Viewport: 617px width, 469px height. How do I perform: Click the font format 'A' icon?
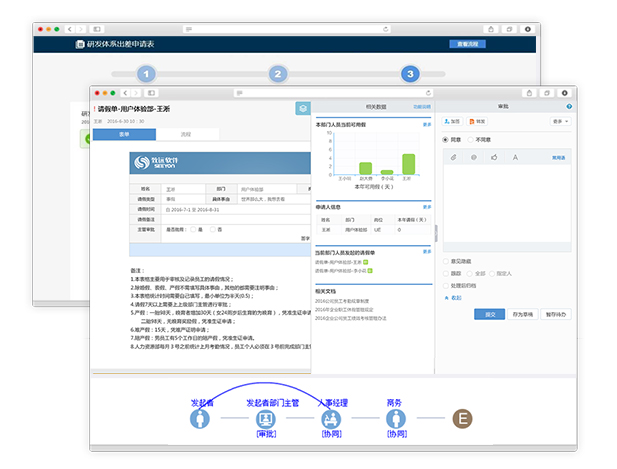[515, 157]
